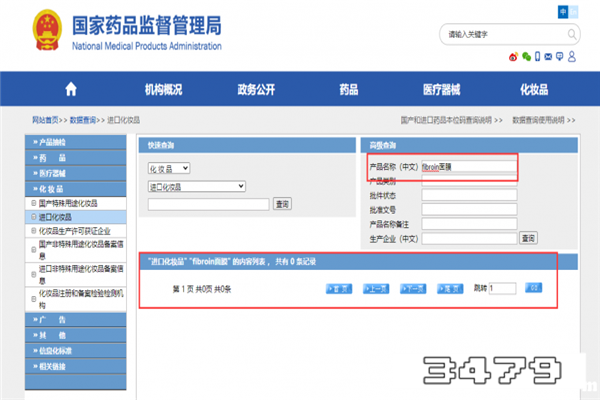Click the email envelope icon
The height and width of the screenshot is (400, 600).
click(549, 57)
